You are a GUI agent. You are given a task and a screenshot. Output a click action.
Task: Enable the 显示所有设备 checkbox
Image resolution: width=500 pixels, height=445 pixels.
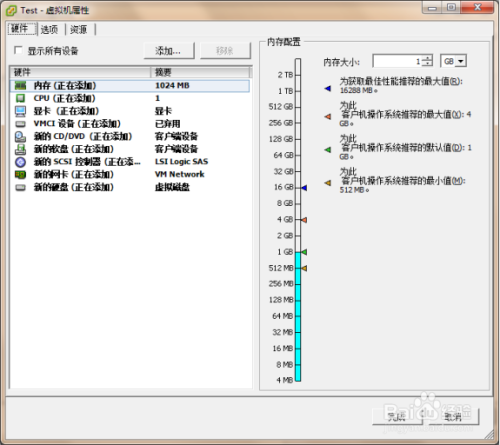pos(18,50)
